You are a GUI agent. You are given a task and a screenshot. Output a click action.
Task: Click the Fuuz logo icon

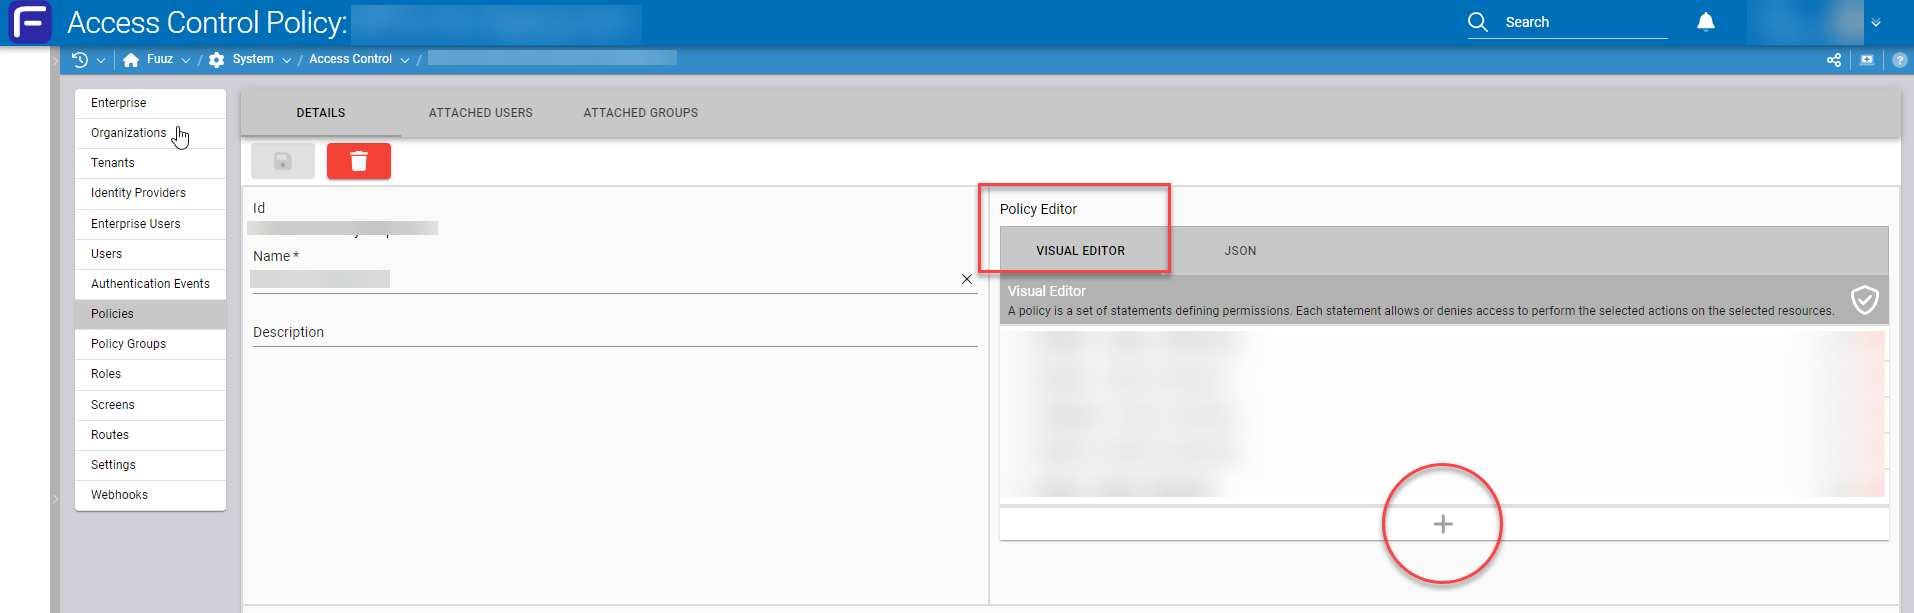click(30, 22)
